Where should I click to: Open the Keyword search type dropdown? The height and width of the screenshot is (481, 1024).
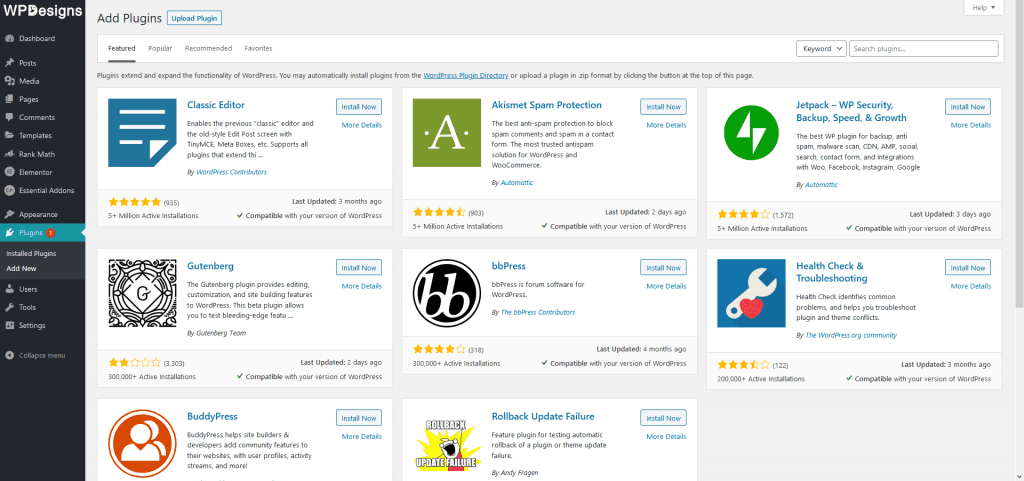click(x=821, y=48)
